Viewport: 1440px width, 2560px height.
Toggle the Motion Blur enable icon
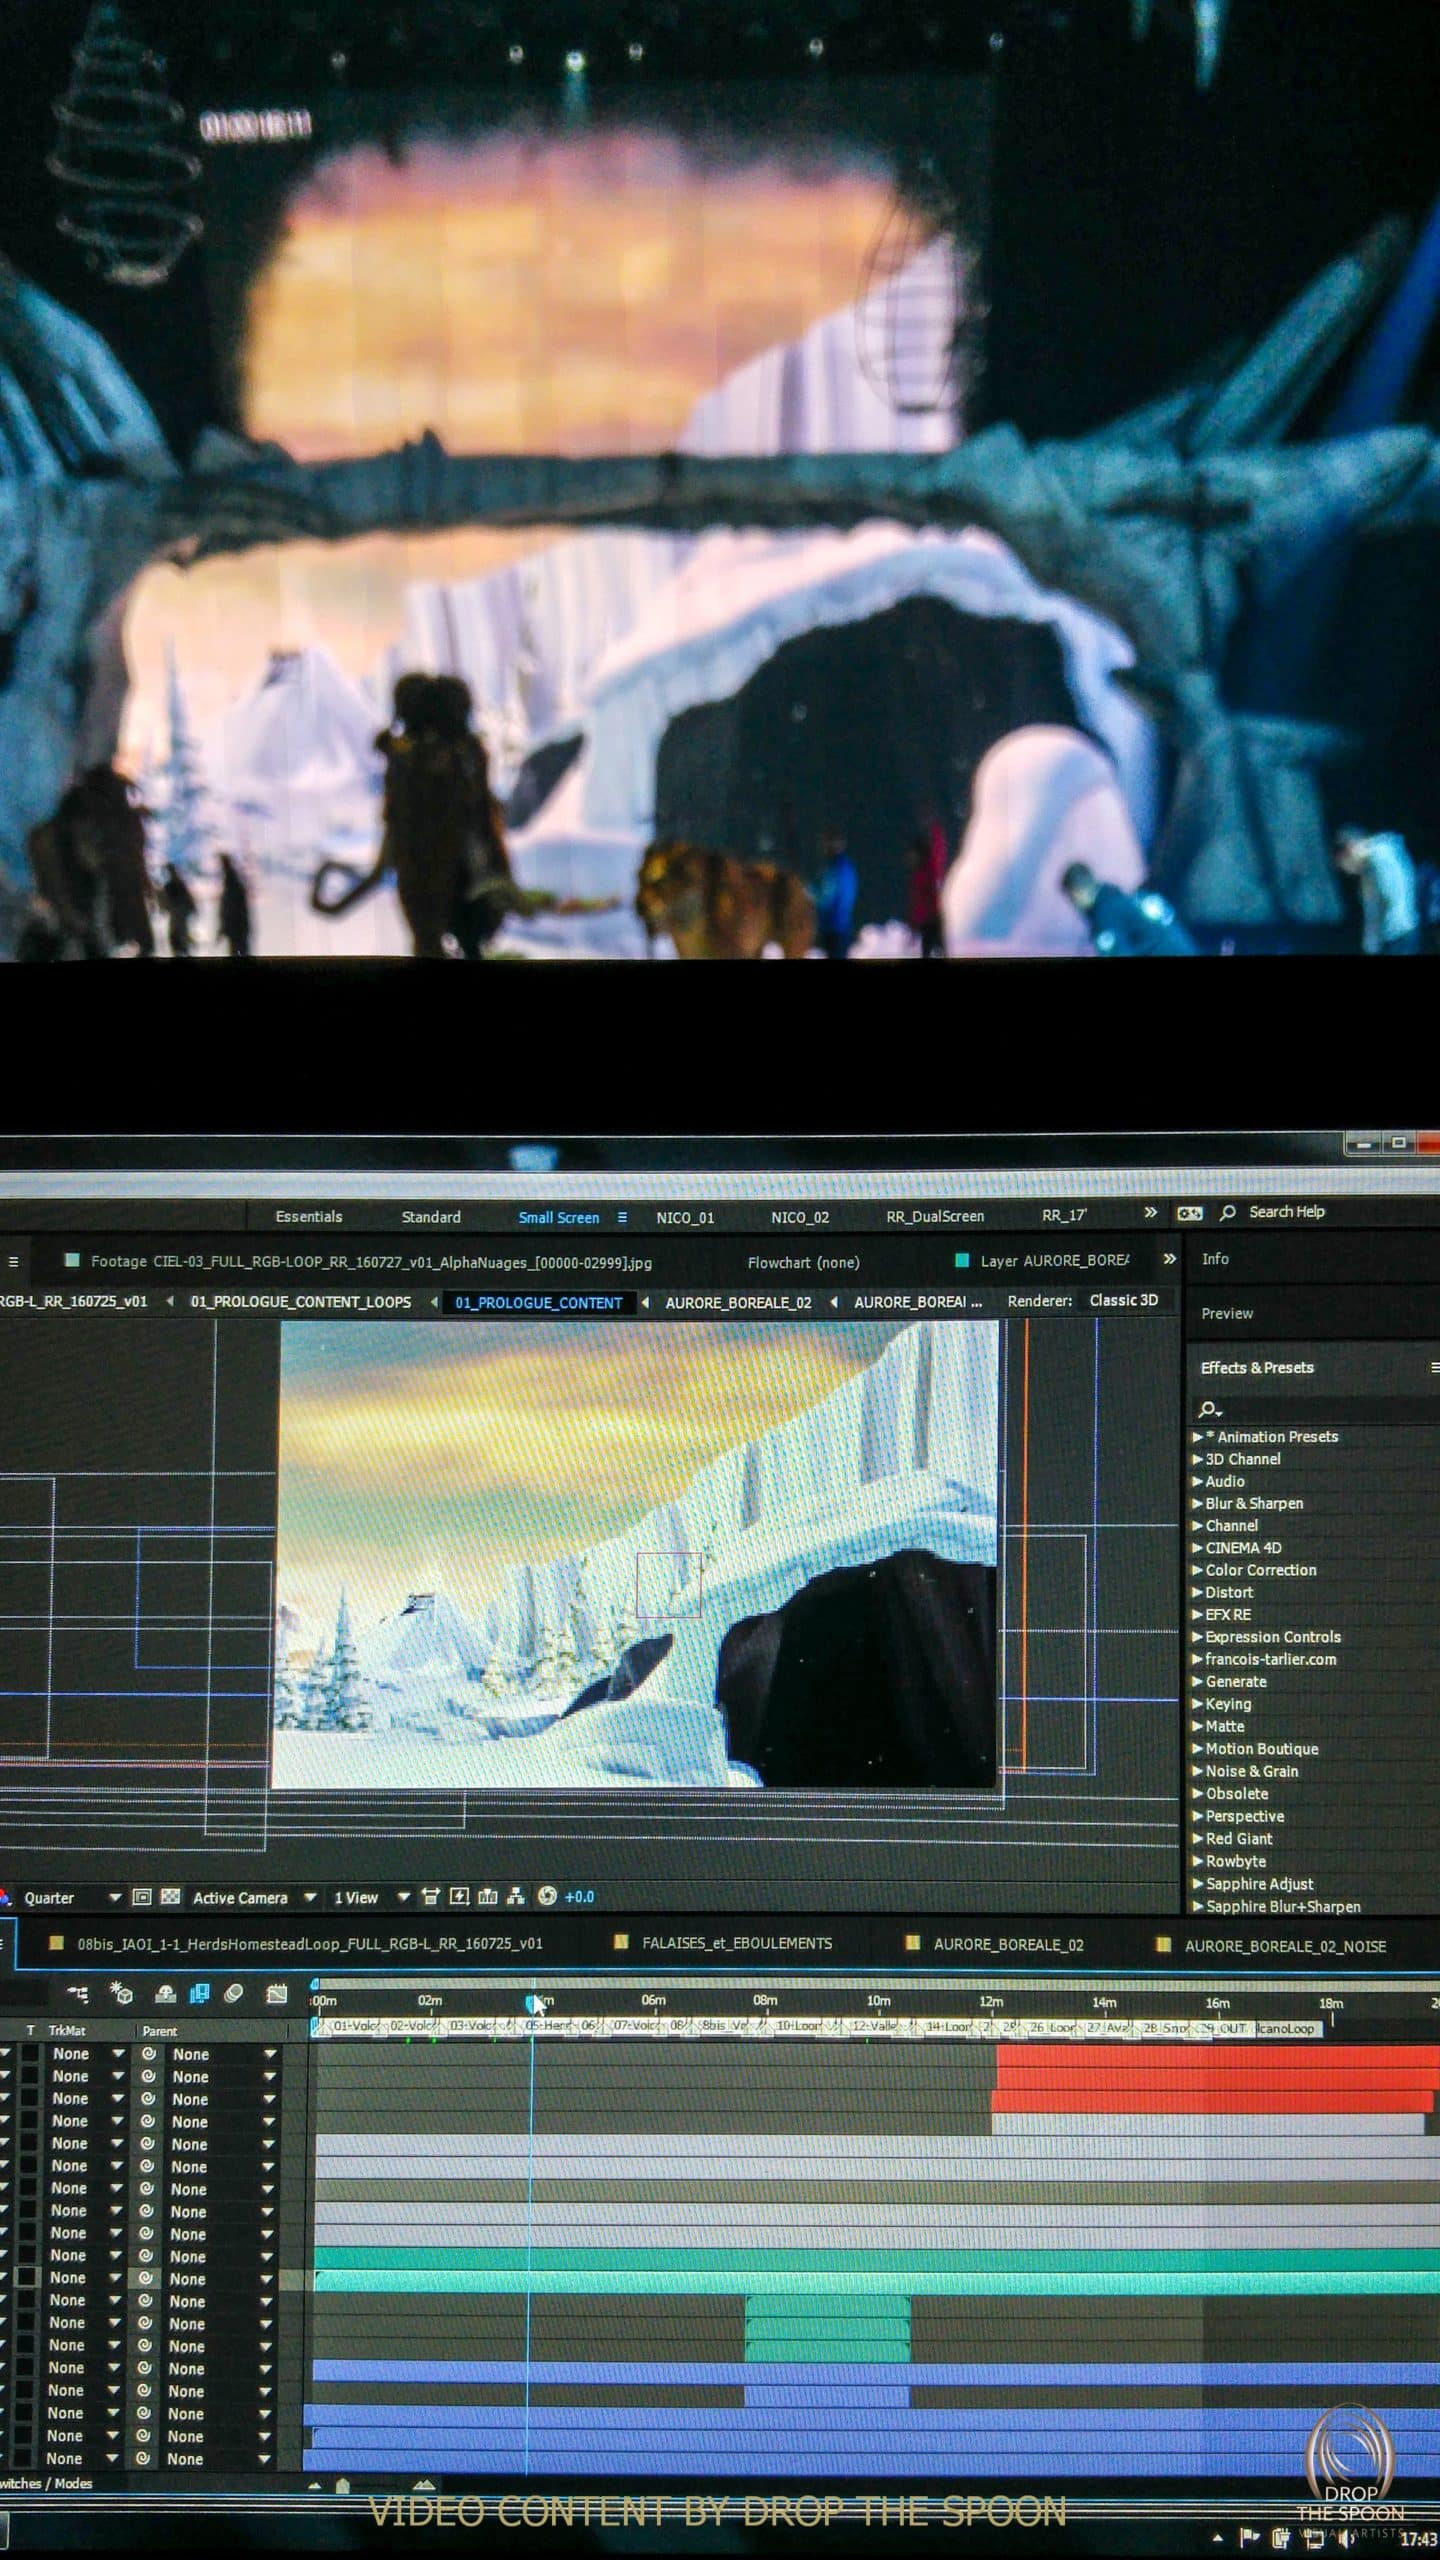coord(233,1994)
